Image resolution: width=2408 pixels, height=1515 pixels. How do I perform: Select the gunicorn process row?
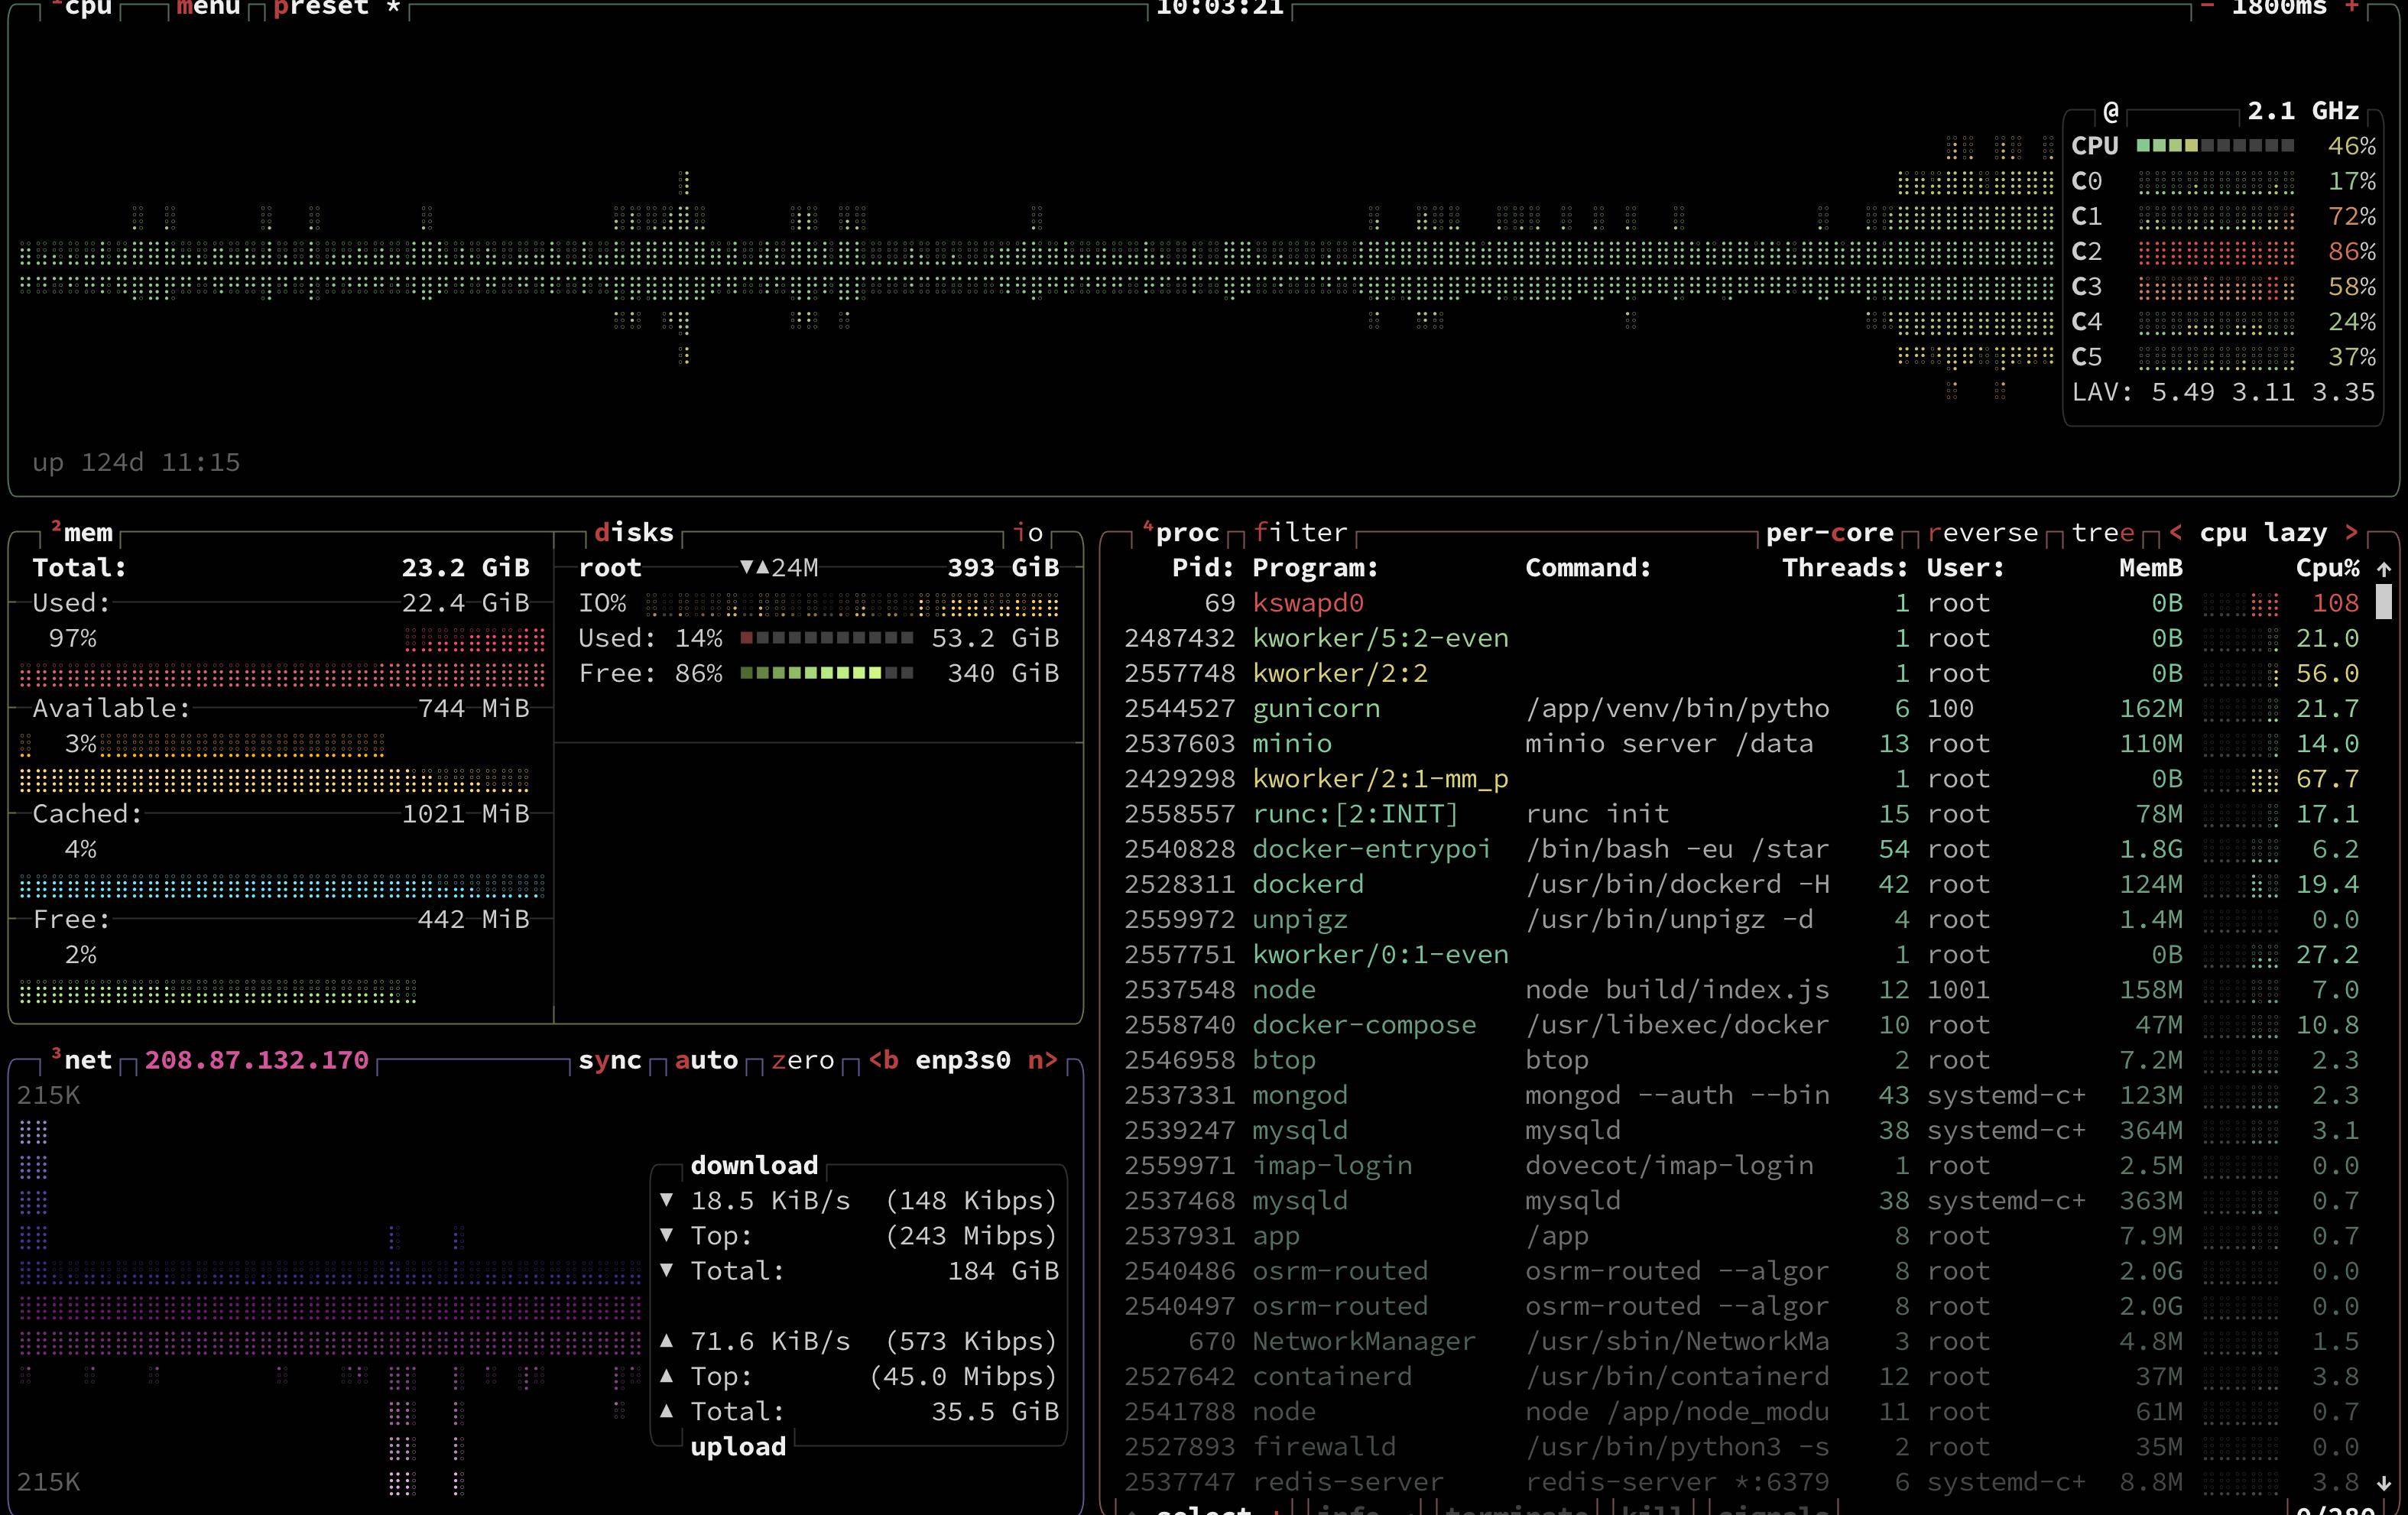pyautogui.click(x=1741, y=708)
